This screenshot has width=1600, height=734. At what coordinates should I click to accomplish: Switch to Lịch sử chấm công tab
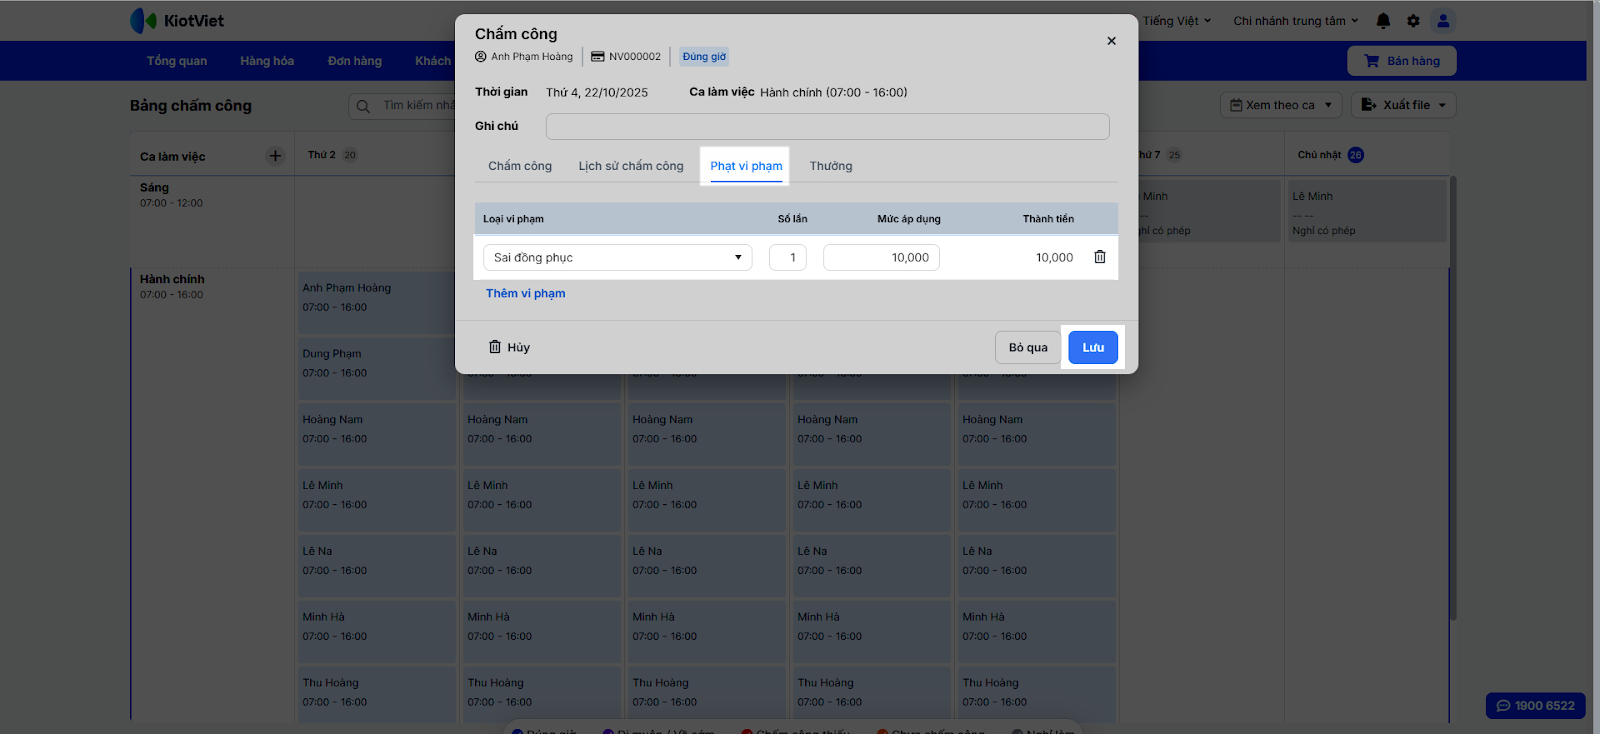(631, 166)
